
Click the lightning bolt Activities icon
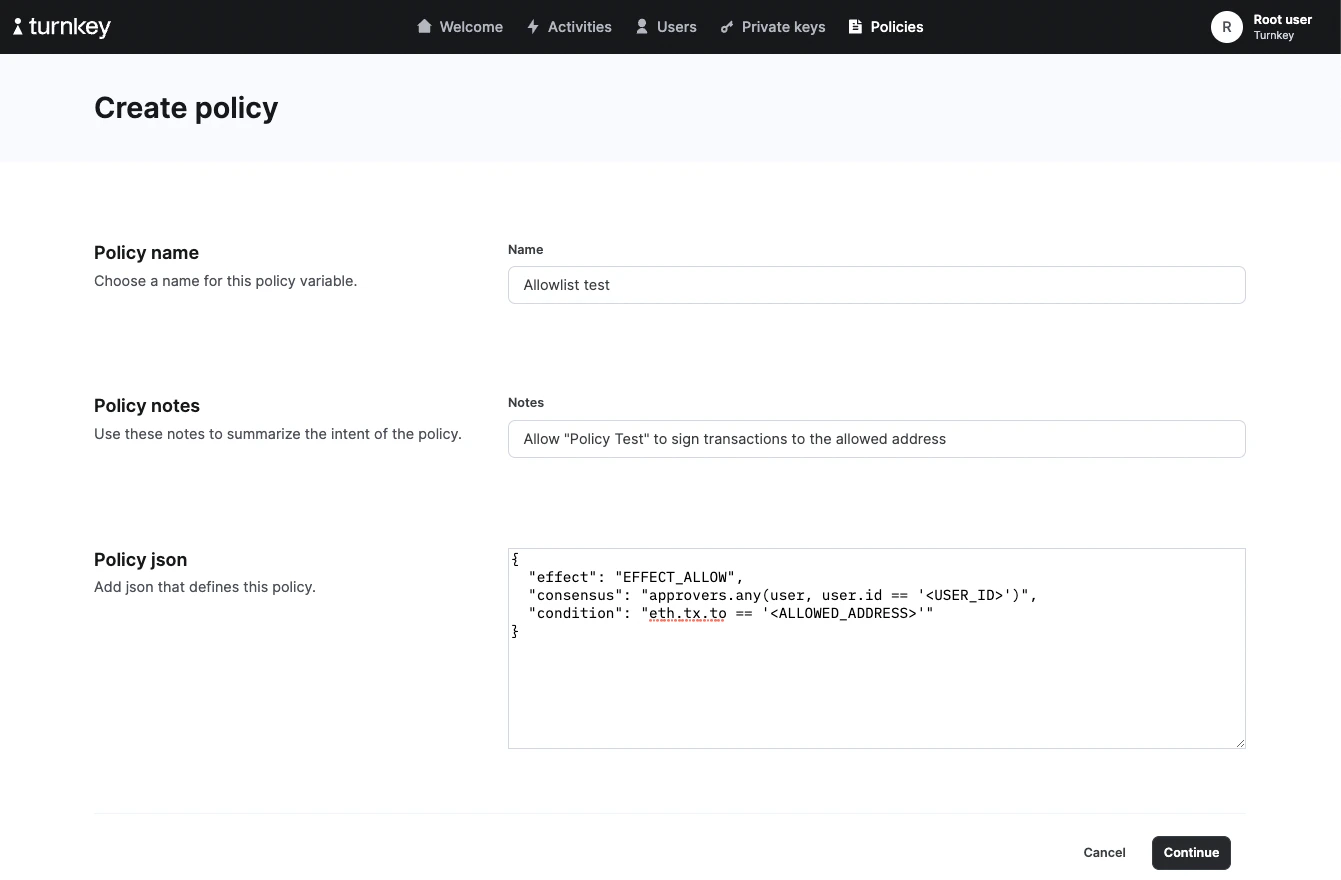pos(533,27)
